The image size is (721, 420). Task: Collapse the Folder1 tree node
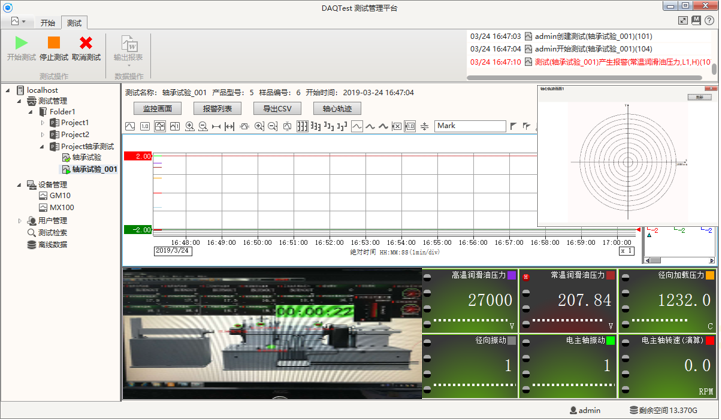pyautogui.click(x=31, y=112)
